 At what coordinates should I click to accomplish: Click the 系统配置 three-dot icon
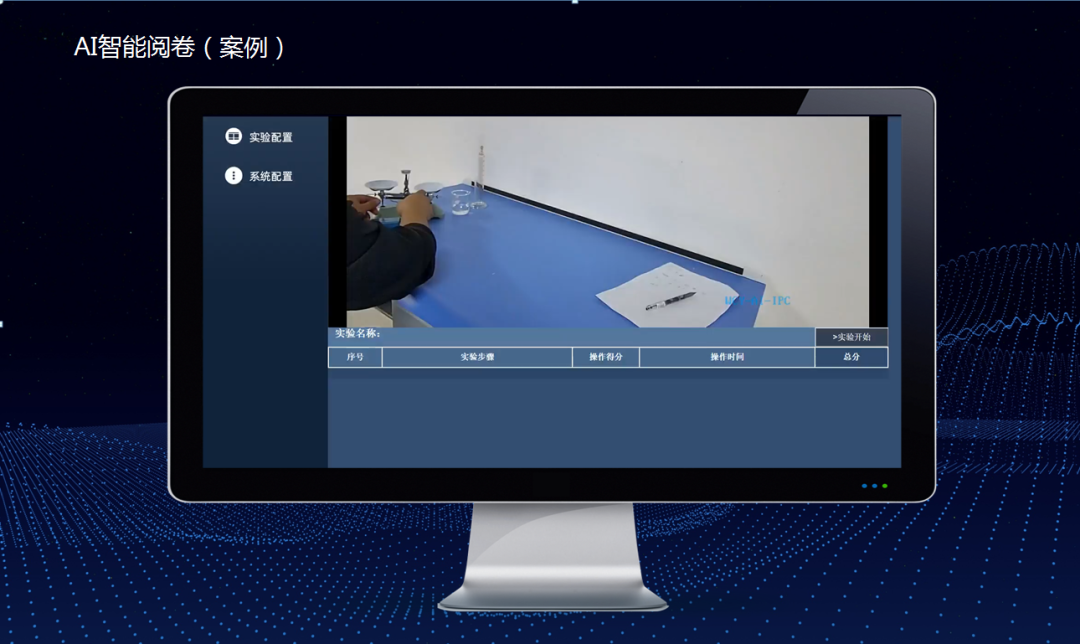233,176
